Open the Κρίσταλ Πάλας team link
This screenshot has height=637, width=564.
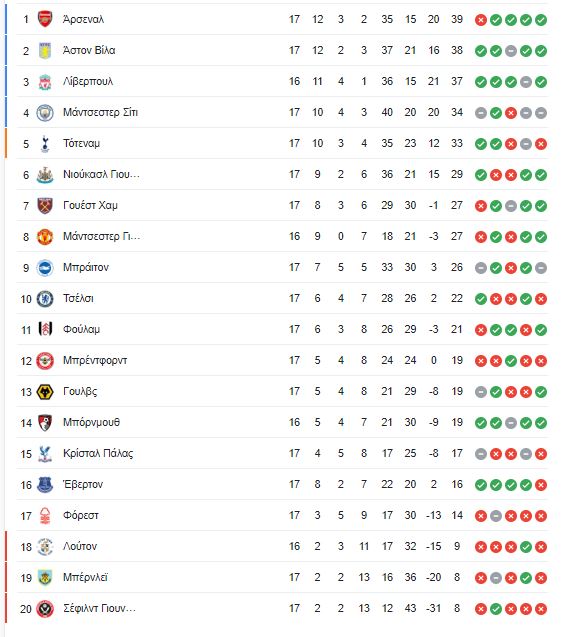98,453
